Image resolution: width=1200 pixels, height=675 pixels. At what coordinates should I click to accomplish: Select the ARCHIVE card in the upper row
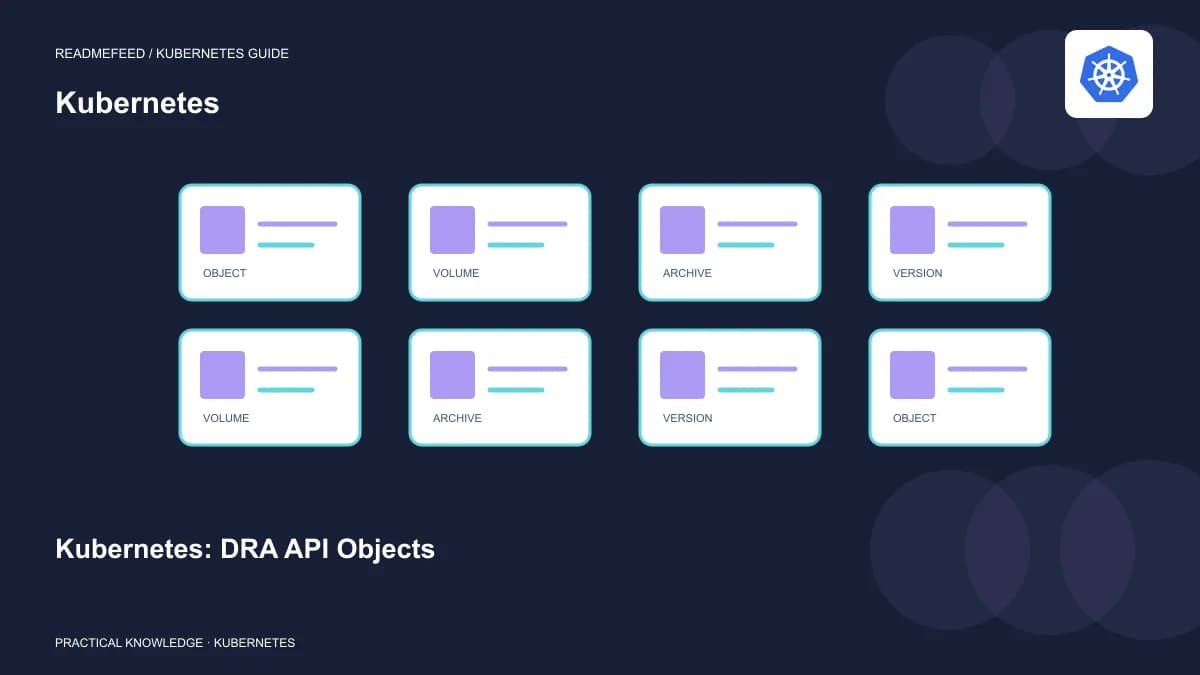point(730,242)
